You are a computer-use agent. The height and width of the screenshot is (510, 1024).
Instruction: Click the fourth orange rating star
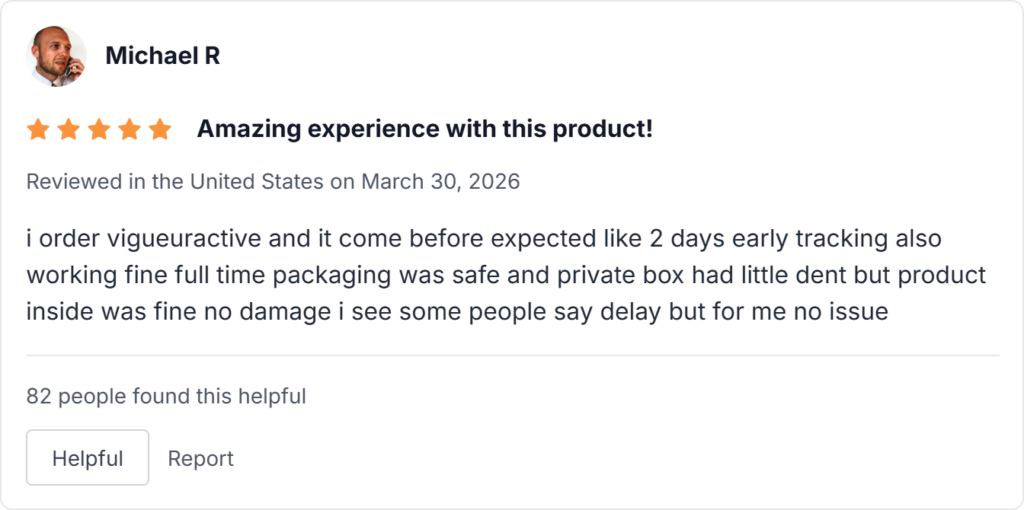point(129,129)
